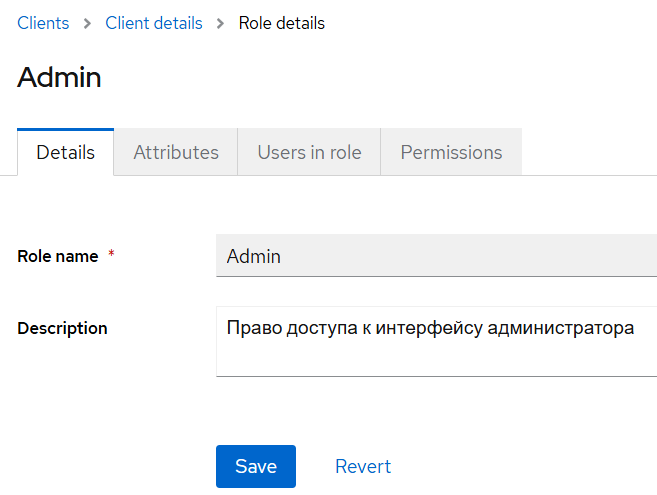Viewport: 657px width, 495px height.
Task: Click the Role details breadcrumb text
Action: point(281,23)
